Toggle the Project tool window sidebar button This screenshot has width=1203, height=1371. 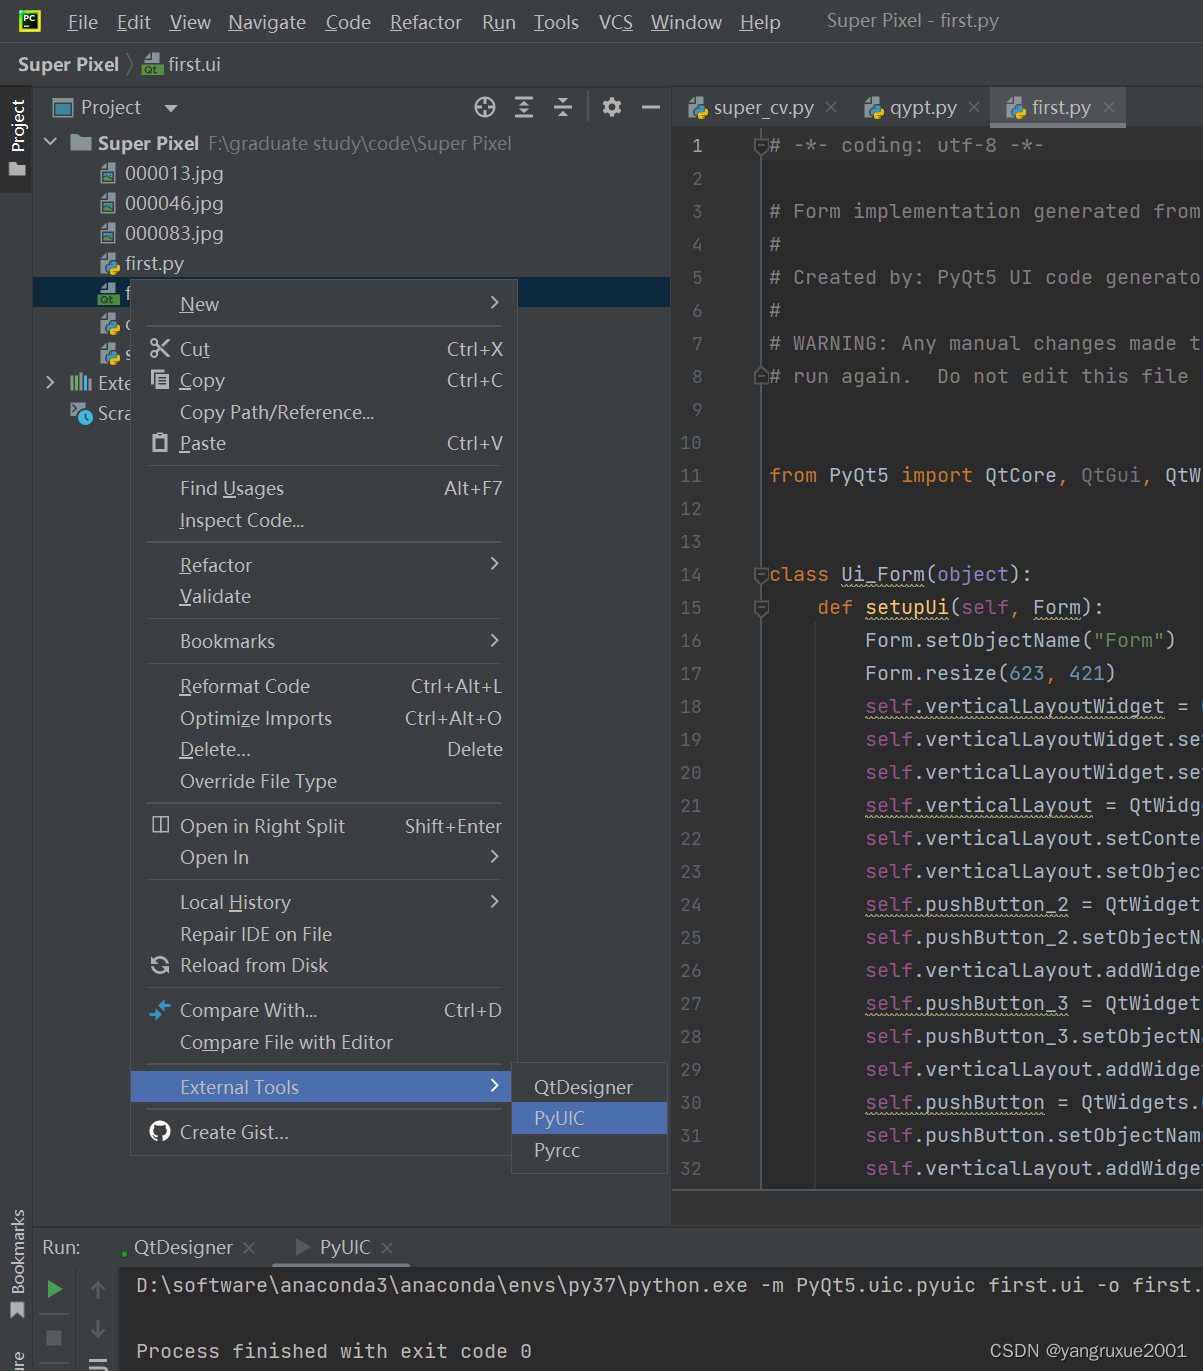click(17, 137)
